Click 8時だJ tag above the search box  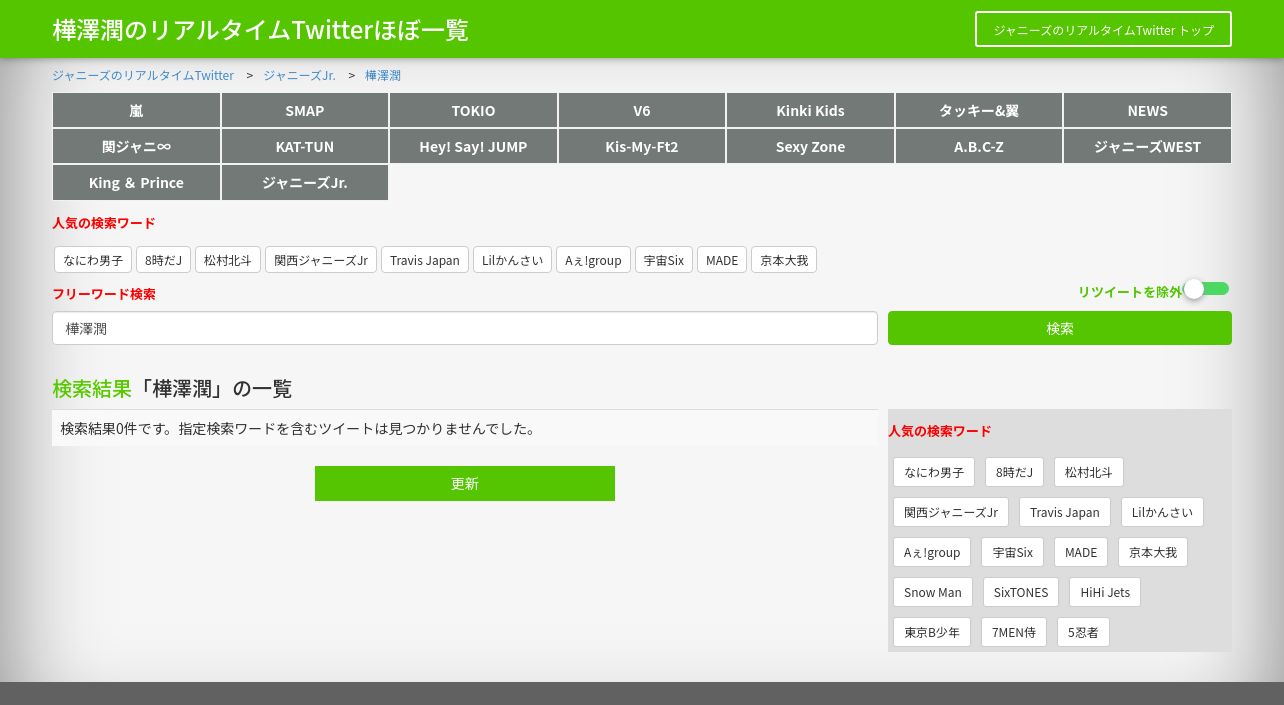[163, 260]
